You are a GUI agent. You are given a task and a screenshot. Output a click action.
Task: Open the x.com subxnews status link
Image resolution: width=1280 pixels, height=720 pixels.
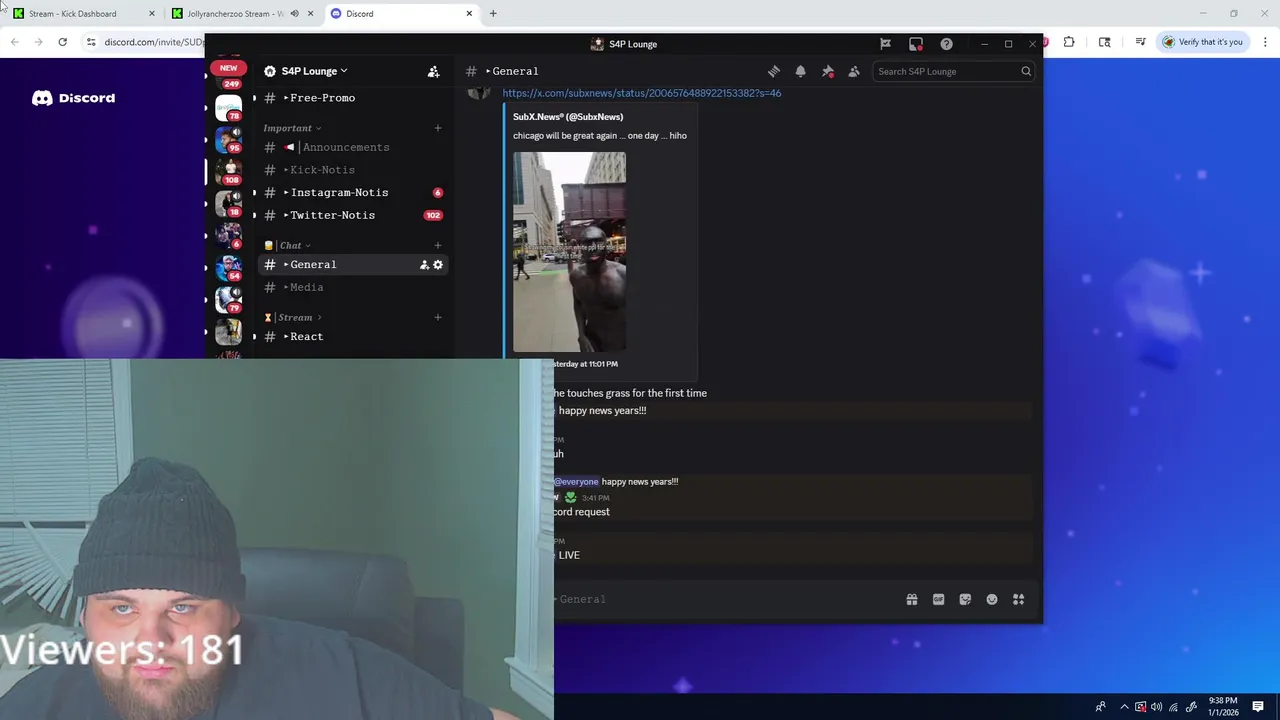click(642, 93)
